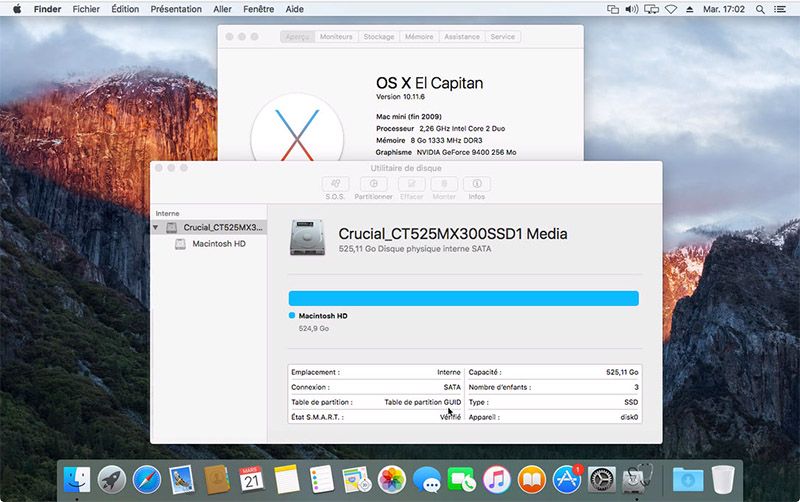Click the Effacer toolbar icon

[411, 185]
